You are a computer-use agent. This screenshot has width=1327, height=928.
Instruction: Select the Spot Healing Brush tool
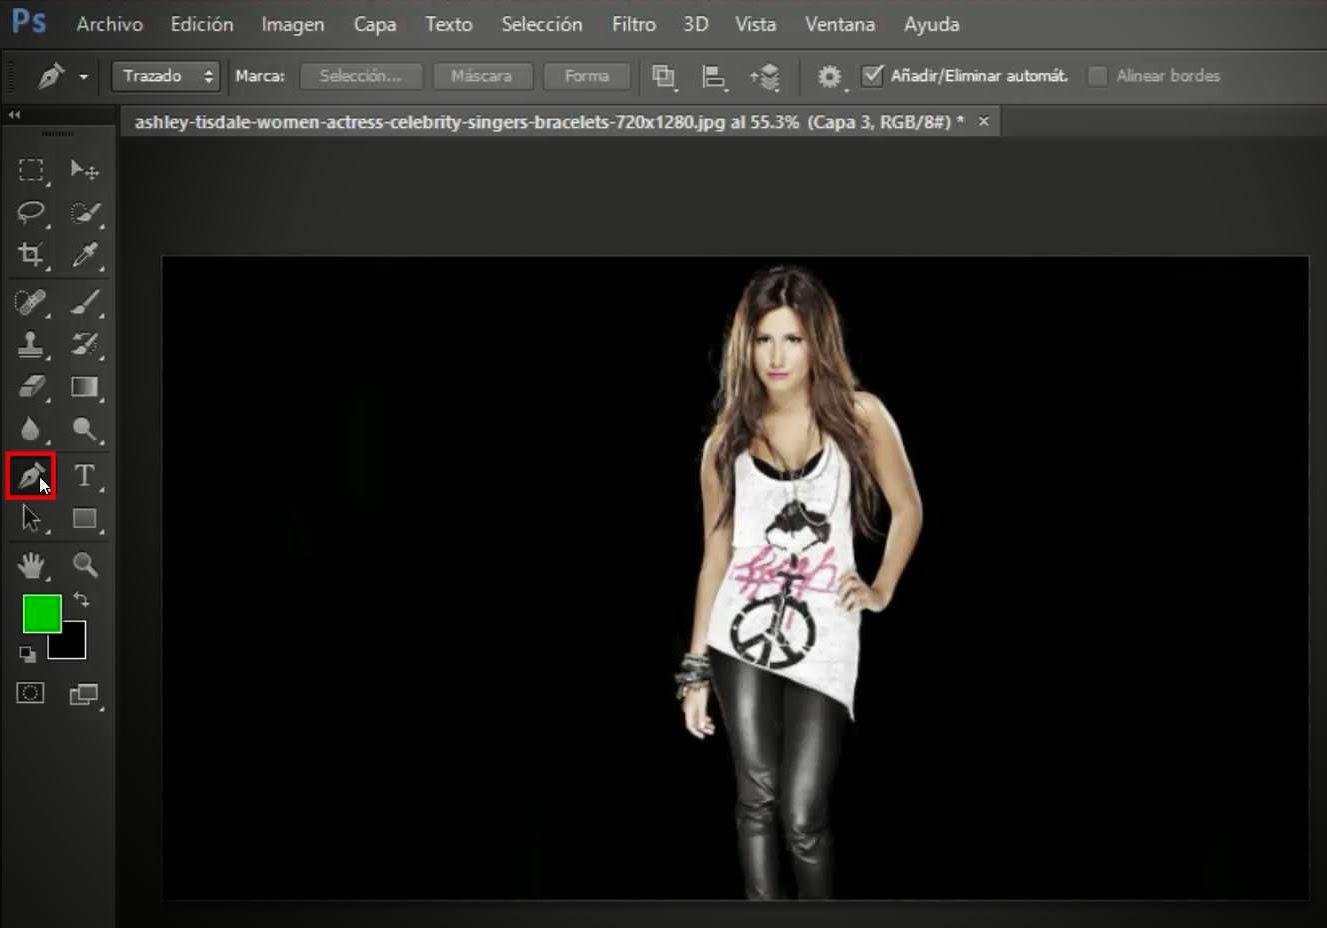point(31,301)
